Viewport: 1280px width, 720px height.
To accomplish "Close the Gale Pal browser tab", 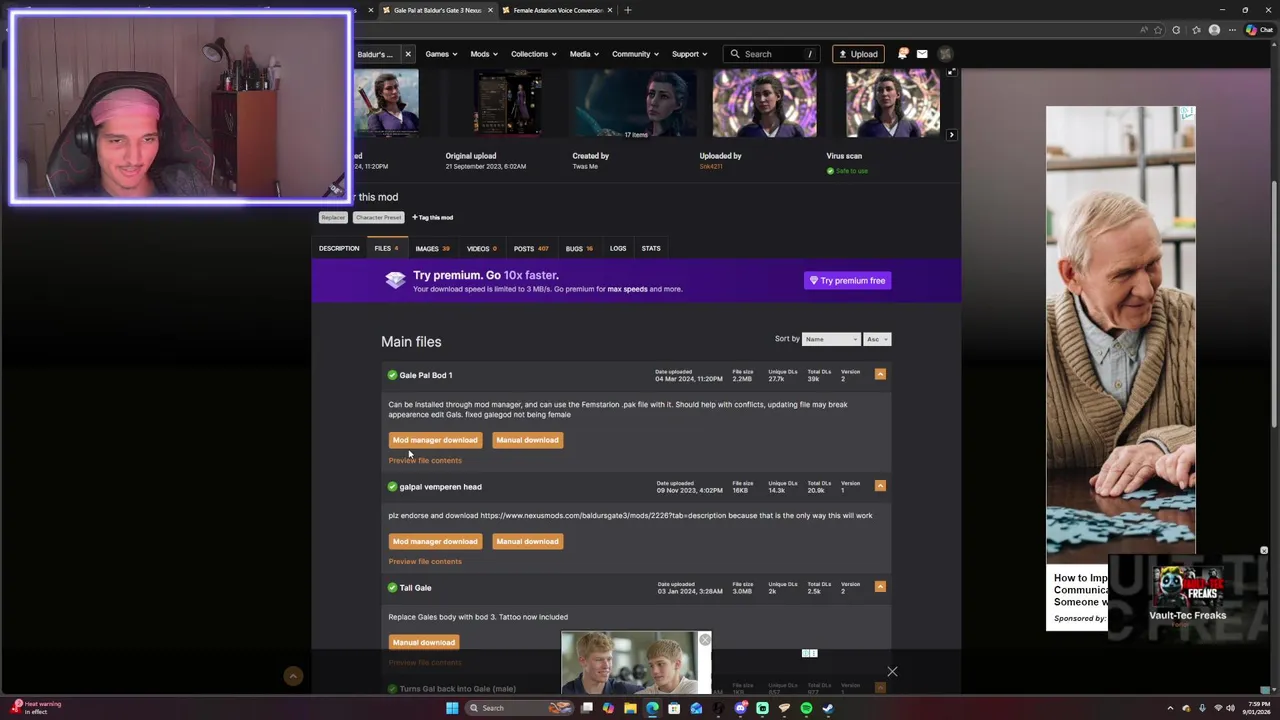I will click(x=490, y=10).
